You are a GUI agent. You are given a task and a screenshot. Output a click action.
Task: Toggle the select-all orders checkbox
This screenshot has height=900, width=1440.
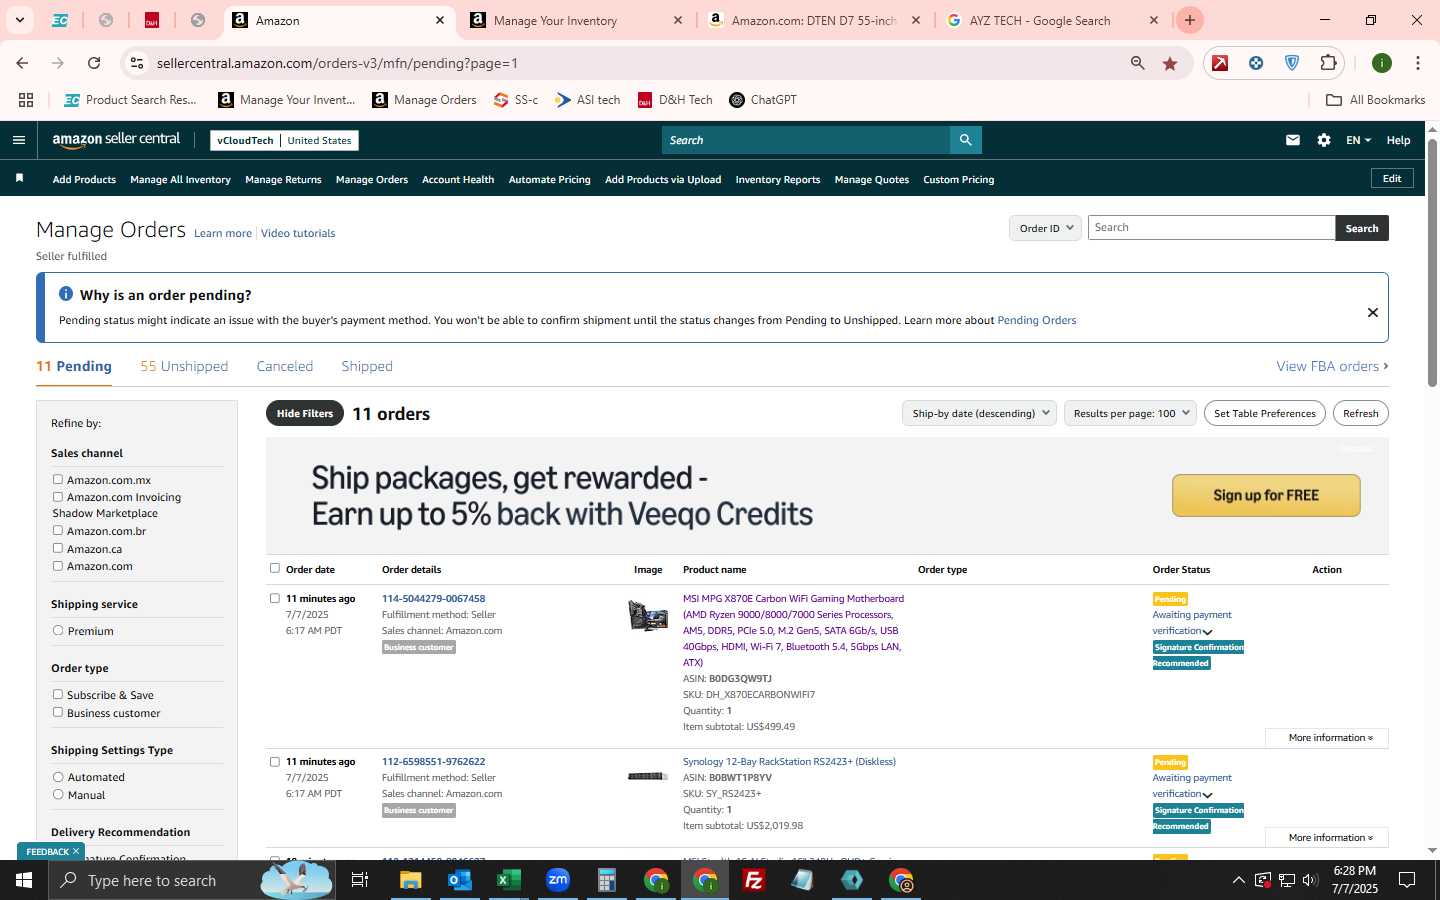point(275,569)
